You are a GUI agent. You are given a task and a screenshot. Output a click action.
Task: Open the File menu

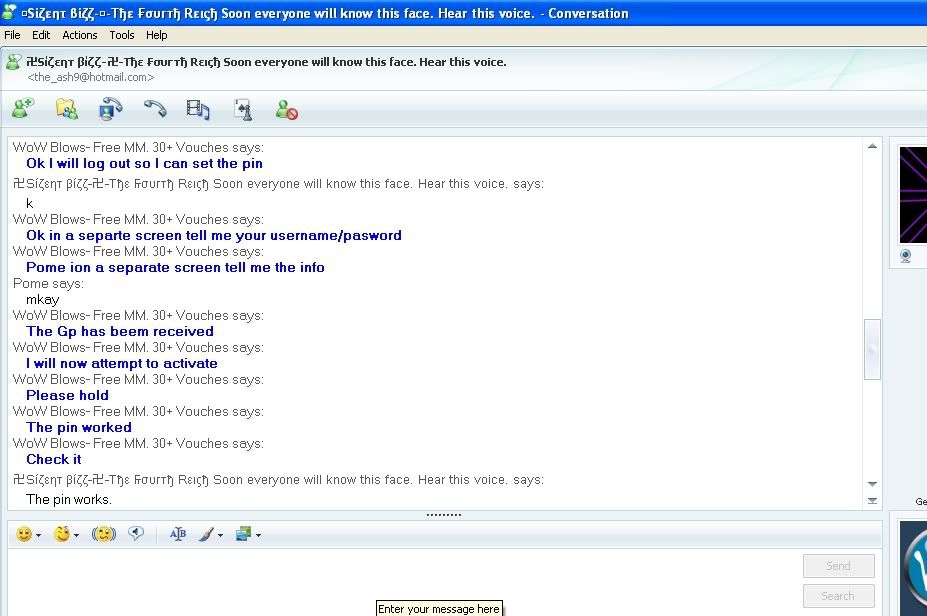click(12, 35)
